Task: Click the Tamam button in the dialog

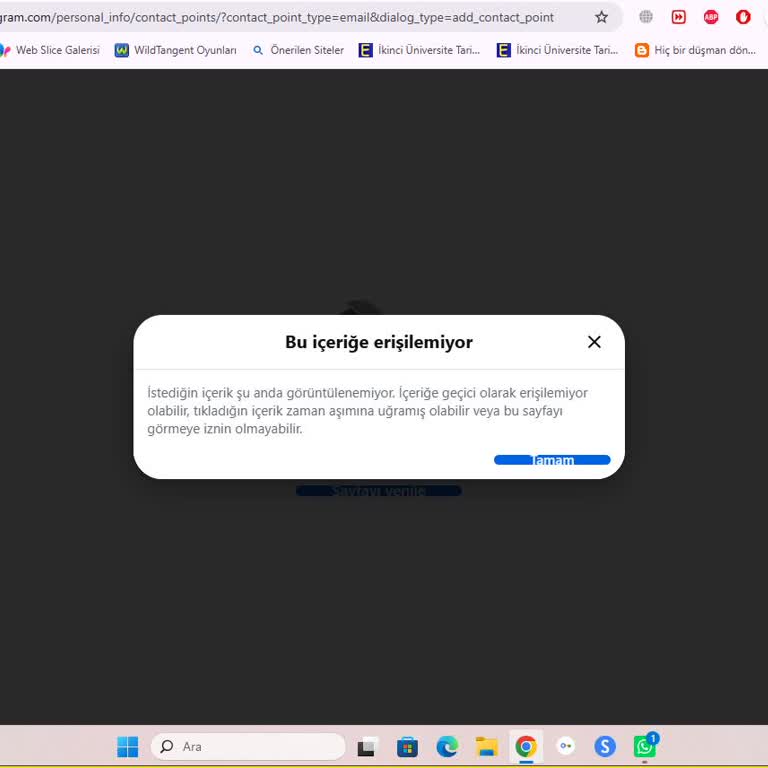Action: (552, 460)
